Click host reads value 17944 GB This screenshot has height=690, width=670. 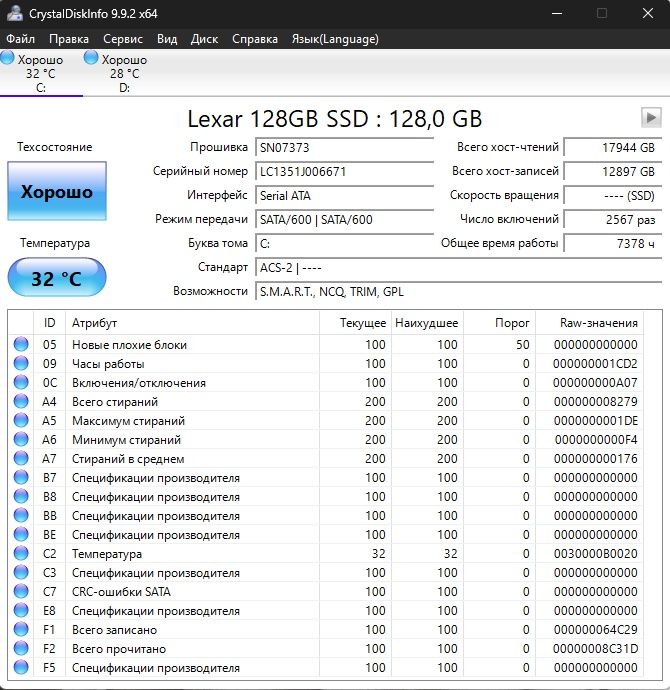[x=613, y=147]
